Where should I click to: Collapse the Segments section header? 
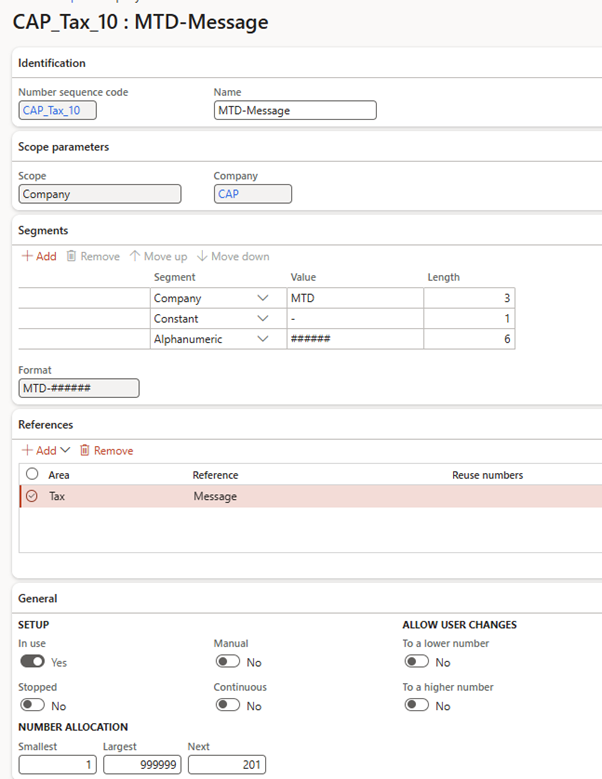coord(43,231)
